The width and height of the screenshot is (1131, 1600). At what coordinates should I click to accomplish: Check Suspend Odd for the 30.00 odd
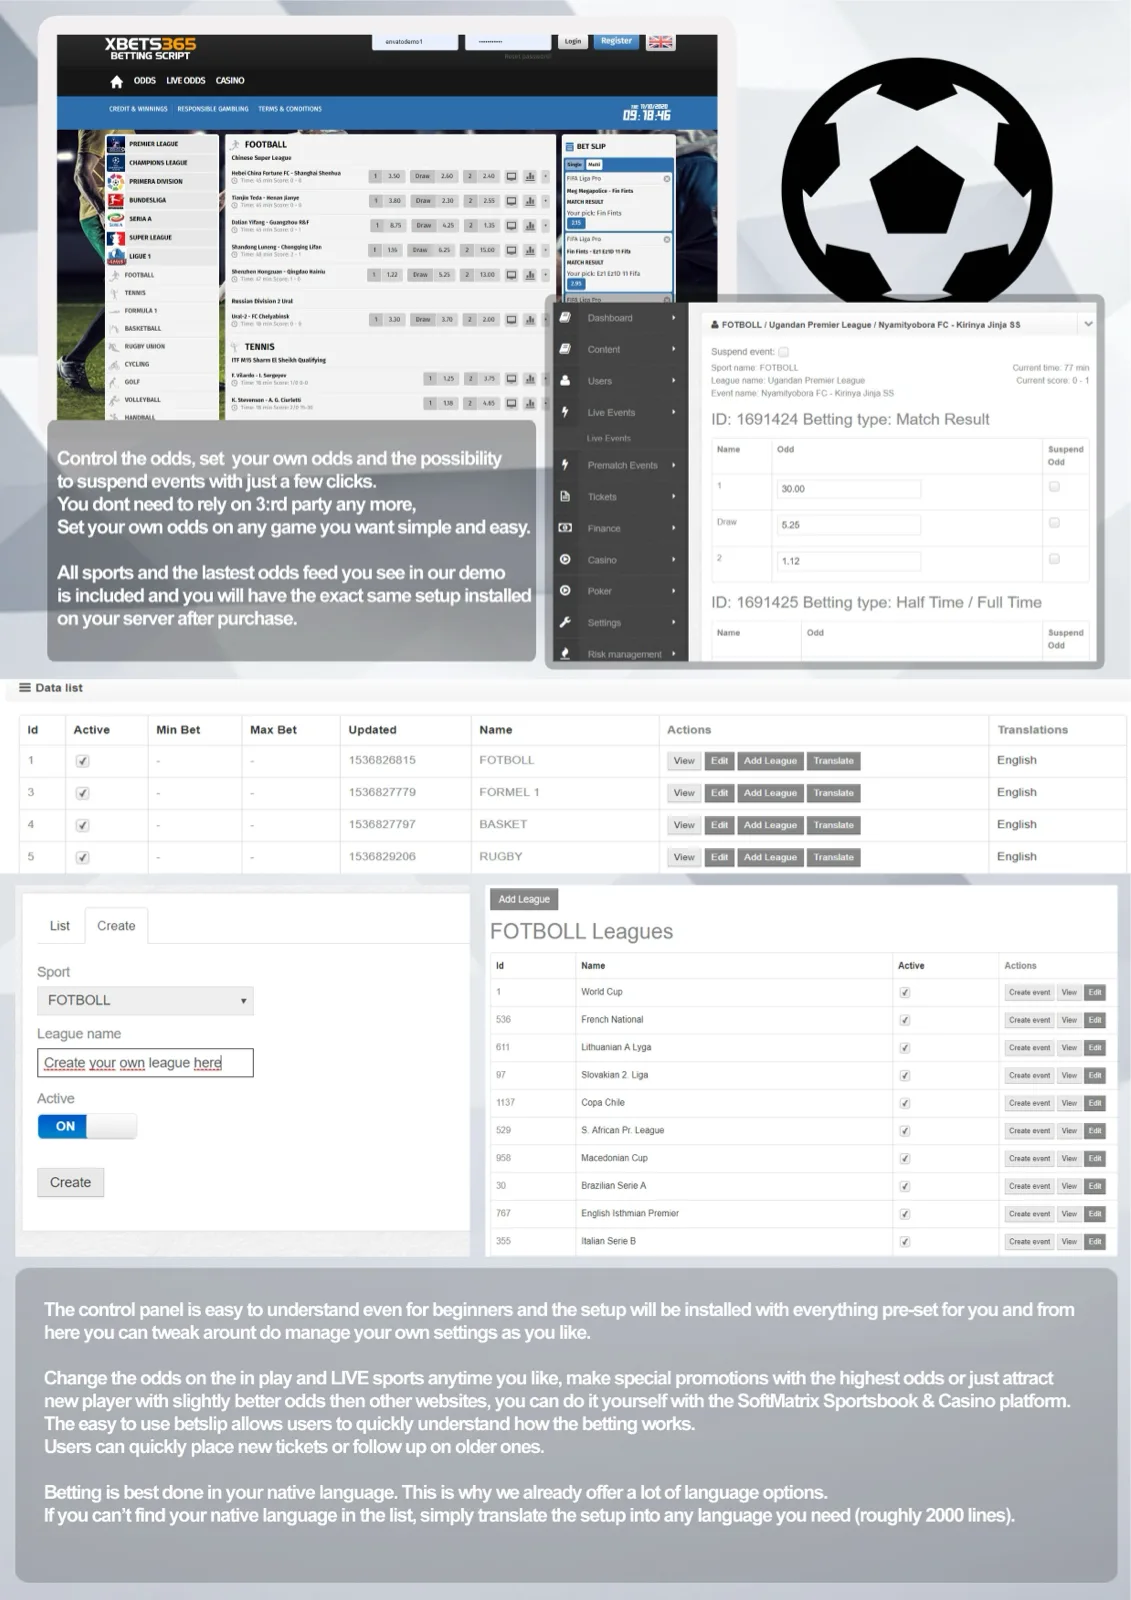coord(1054,487)
